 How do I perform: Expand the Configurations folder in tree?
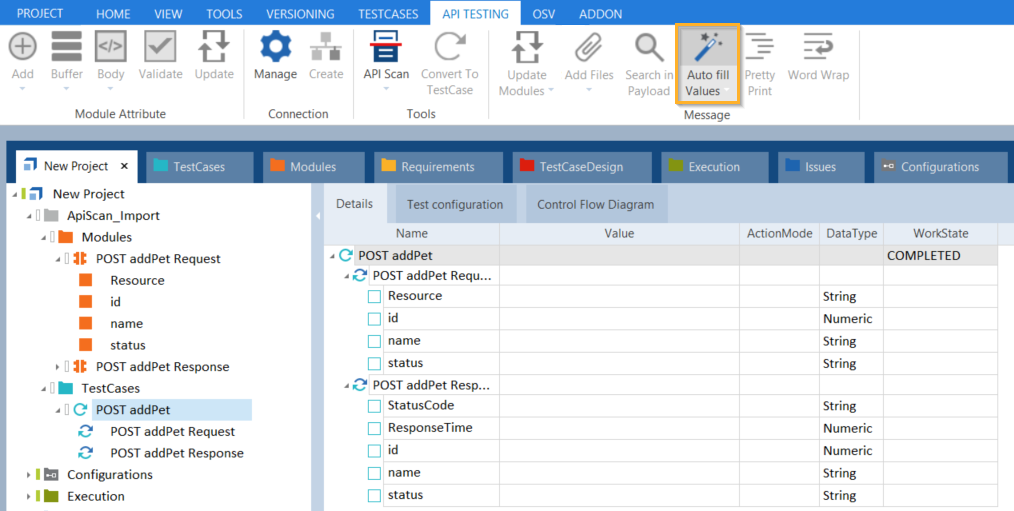(x=29, y=475)
